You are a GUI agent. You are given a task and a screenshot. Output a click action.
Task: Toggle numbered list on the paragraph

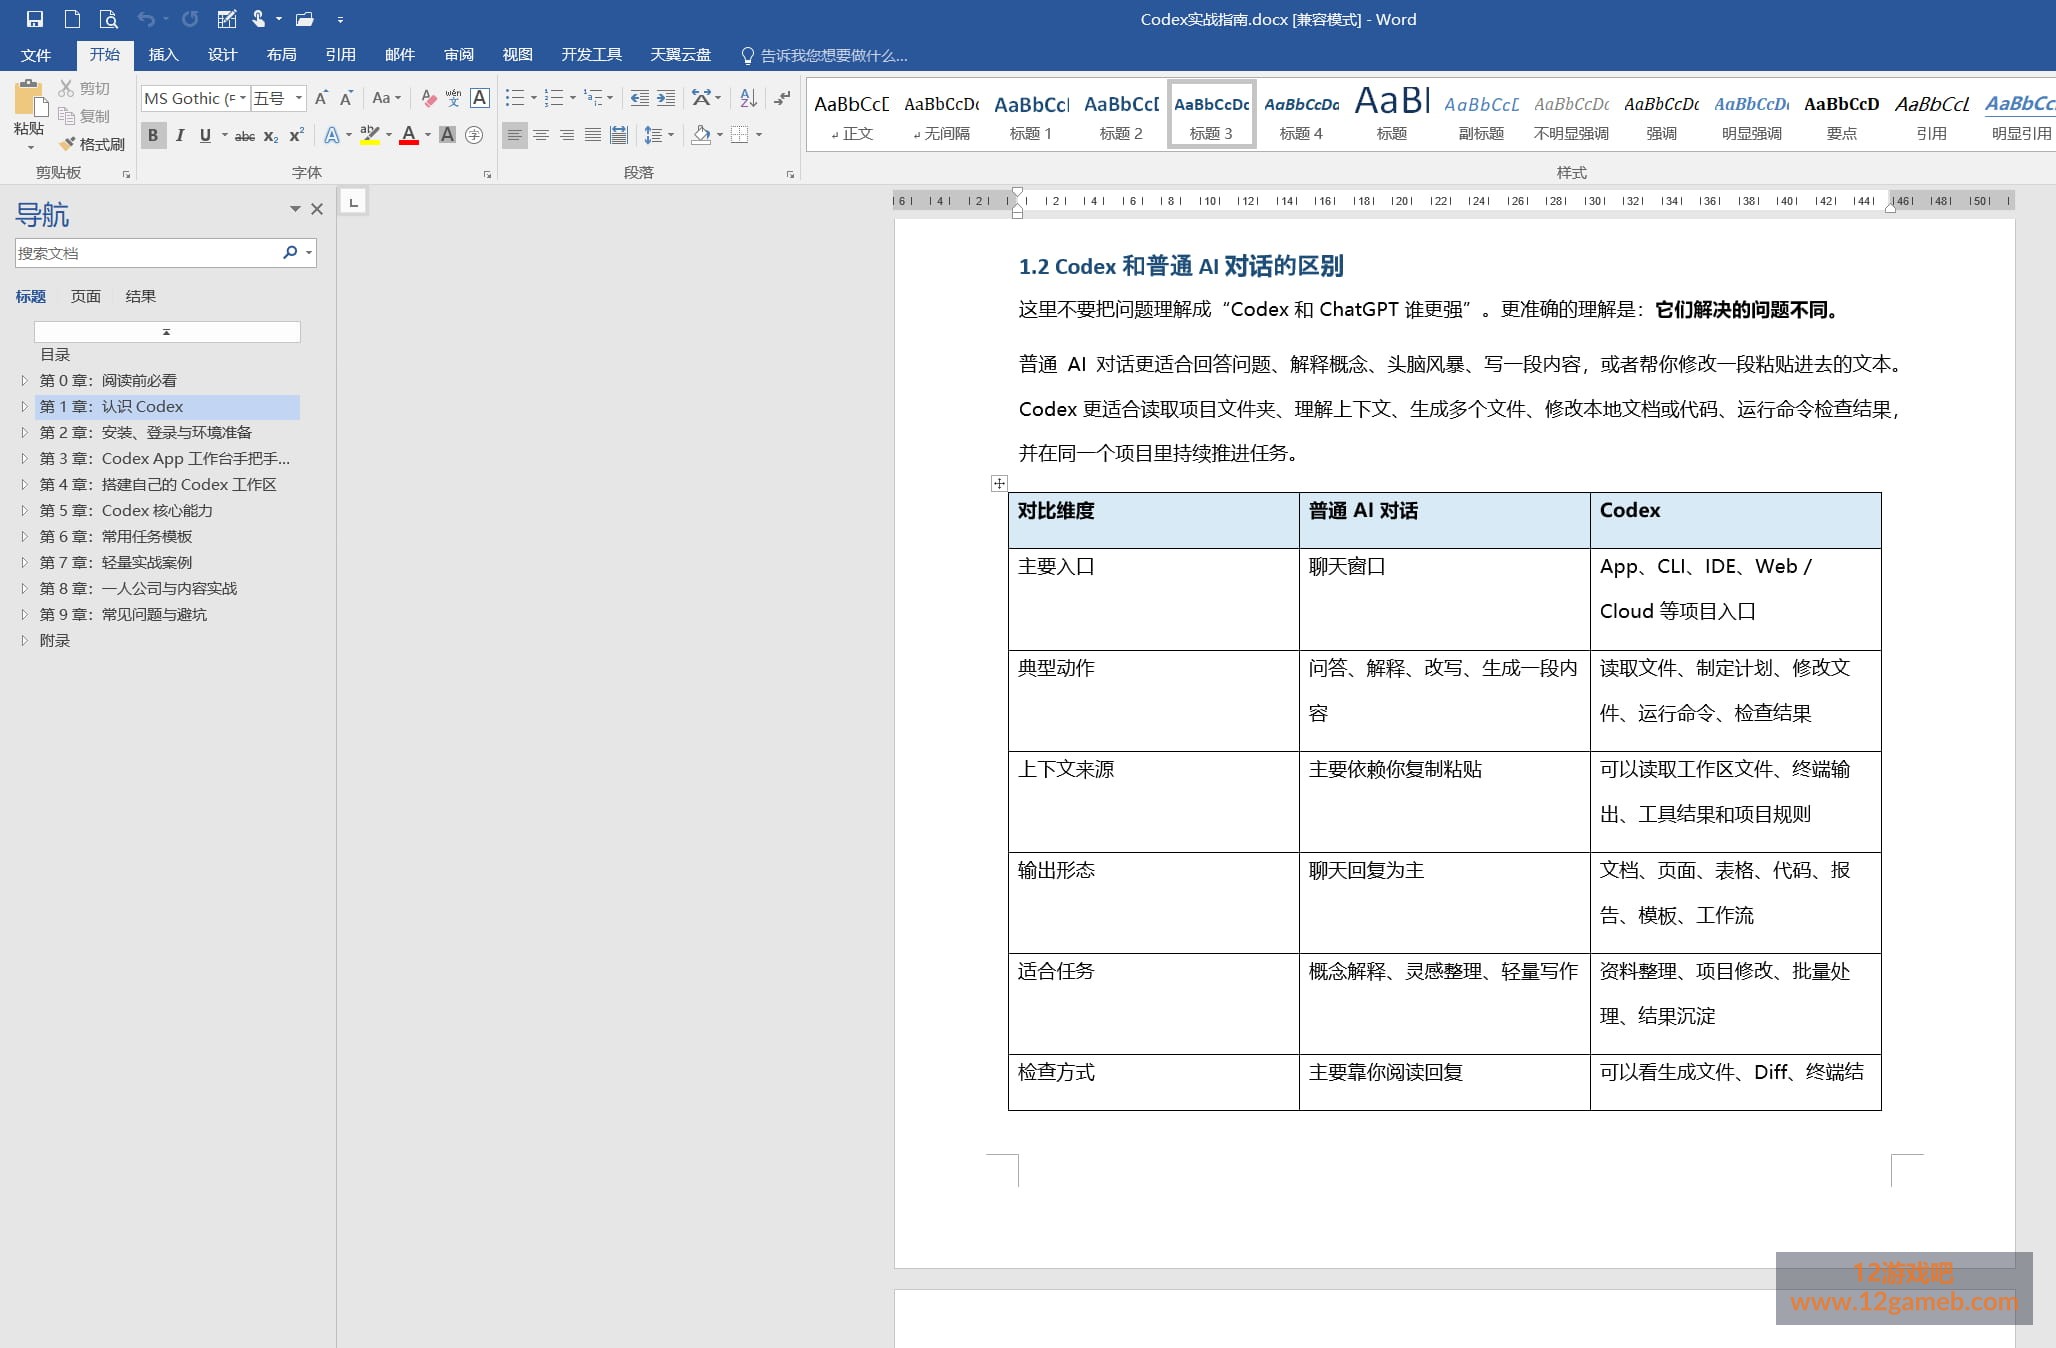click(554, 98)
